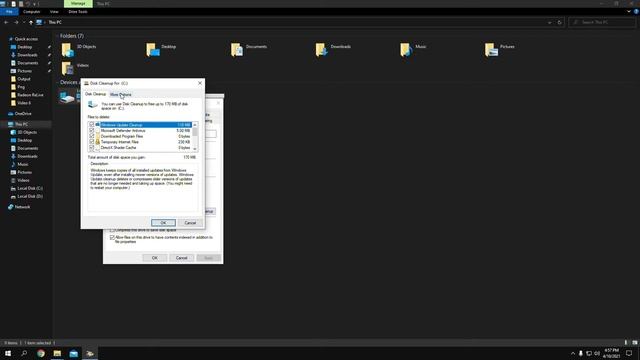Open File Explorer taskbar icon
The width and height of the screenshot is (640, 360).
click(57, 353)
